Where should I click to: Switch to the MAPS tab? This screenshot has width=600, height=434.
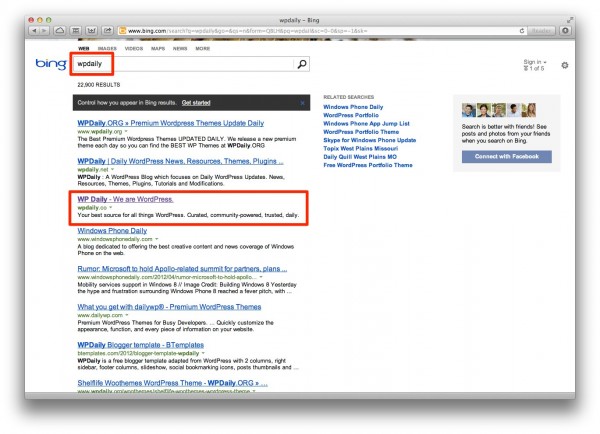(x=158, y=49)
